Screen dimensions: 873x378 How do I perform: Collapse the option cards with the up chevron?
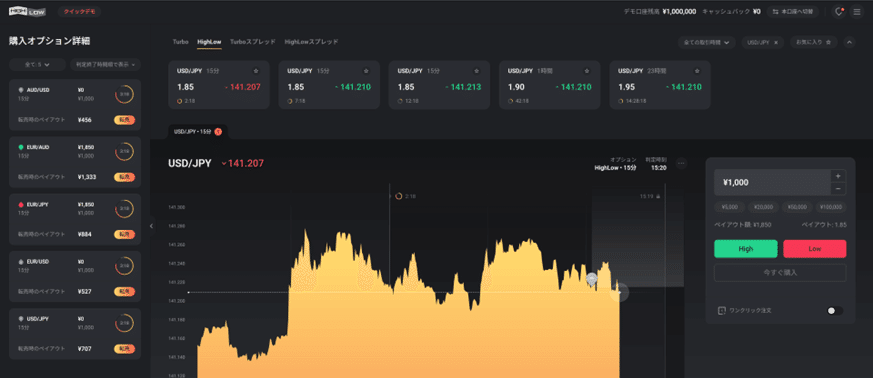[x=849, y=42]
